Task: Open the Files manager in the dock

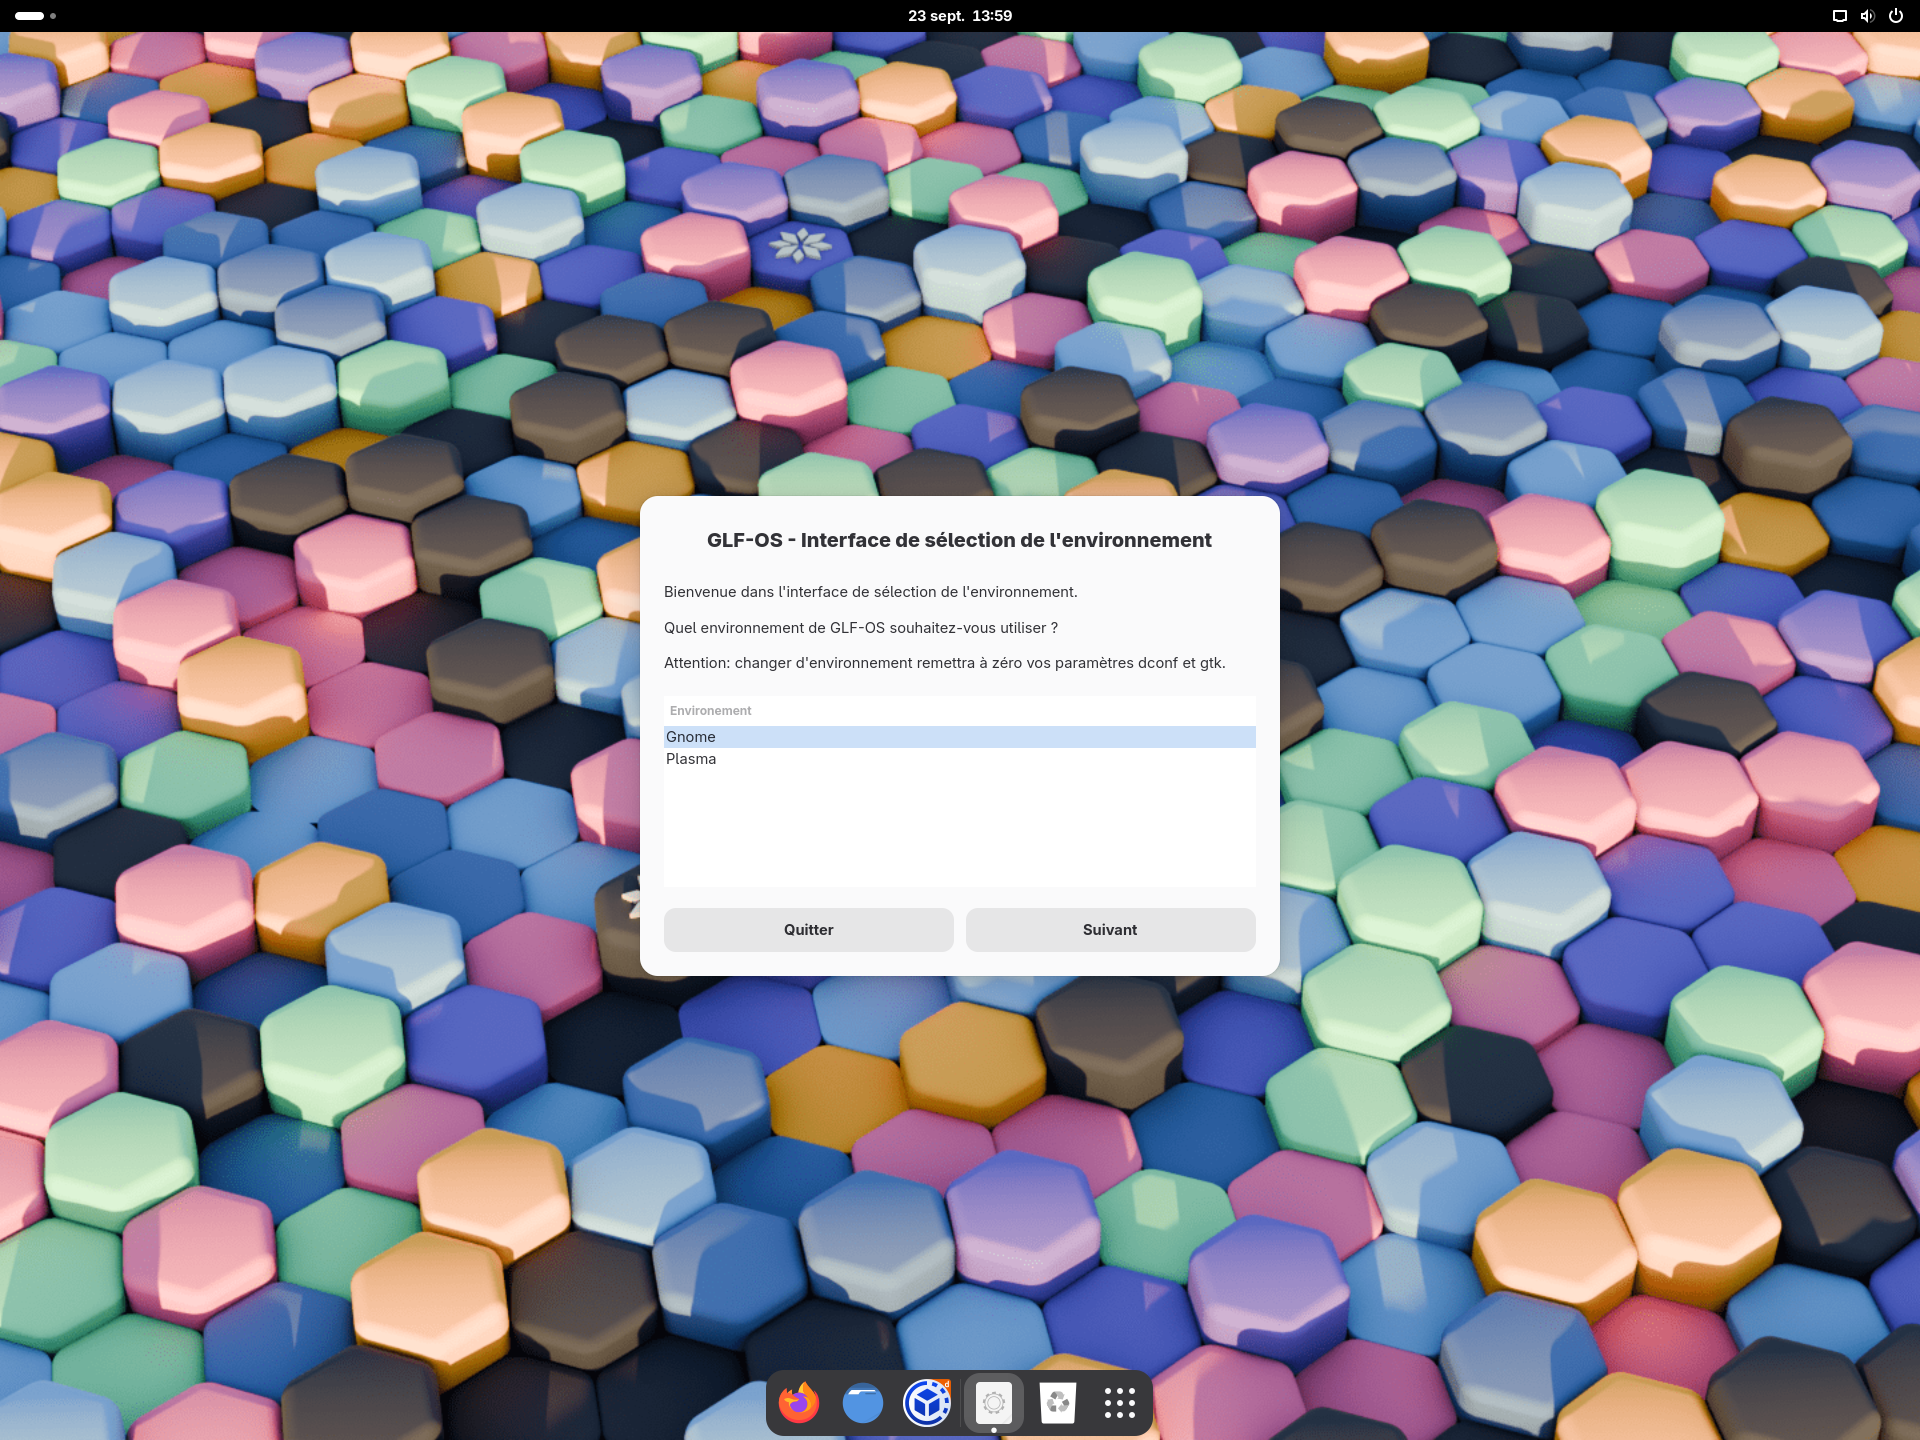Action: [x=863, y=1403]
